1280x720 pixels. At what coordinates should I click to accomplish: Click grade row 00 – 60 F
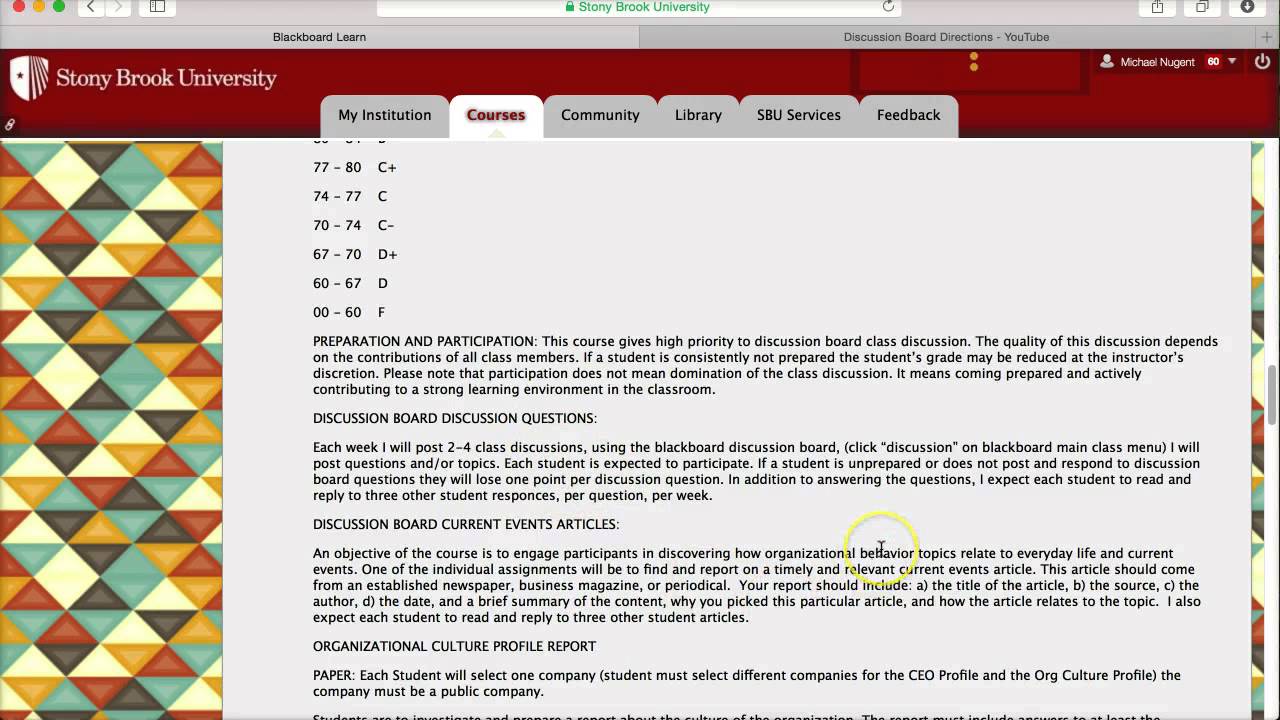pos(349,312)
